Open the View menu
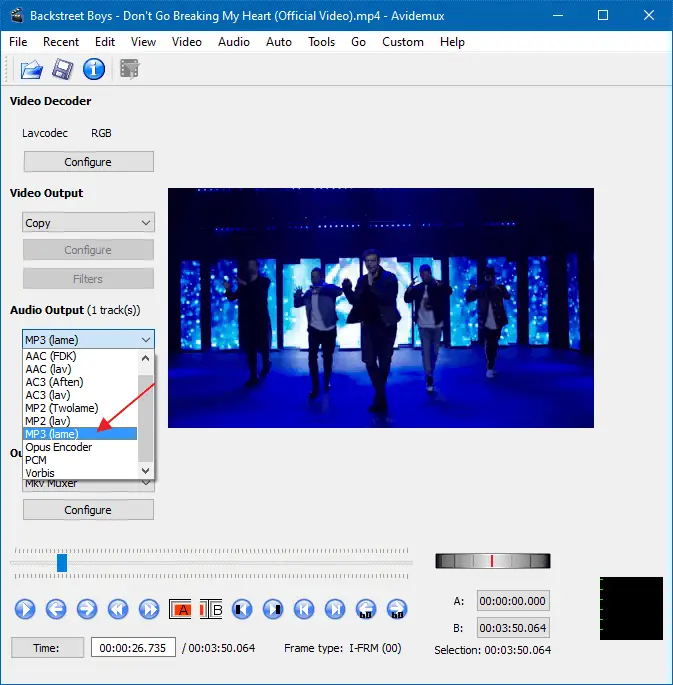 143,42
